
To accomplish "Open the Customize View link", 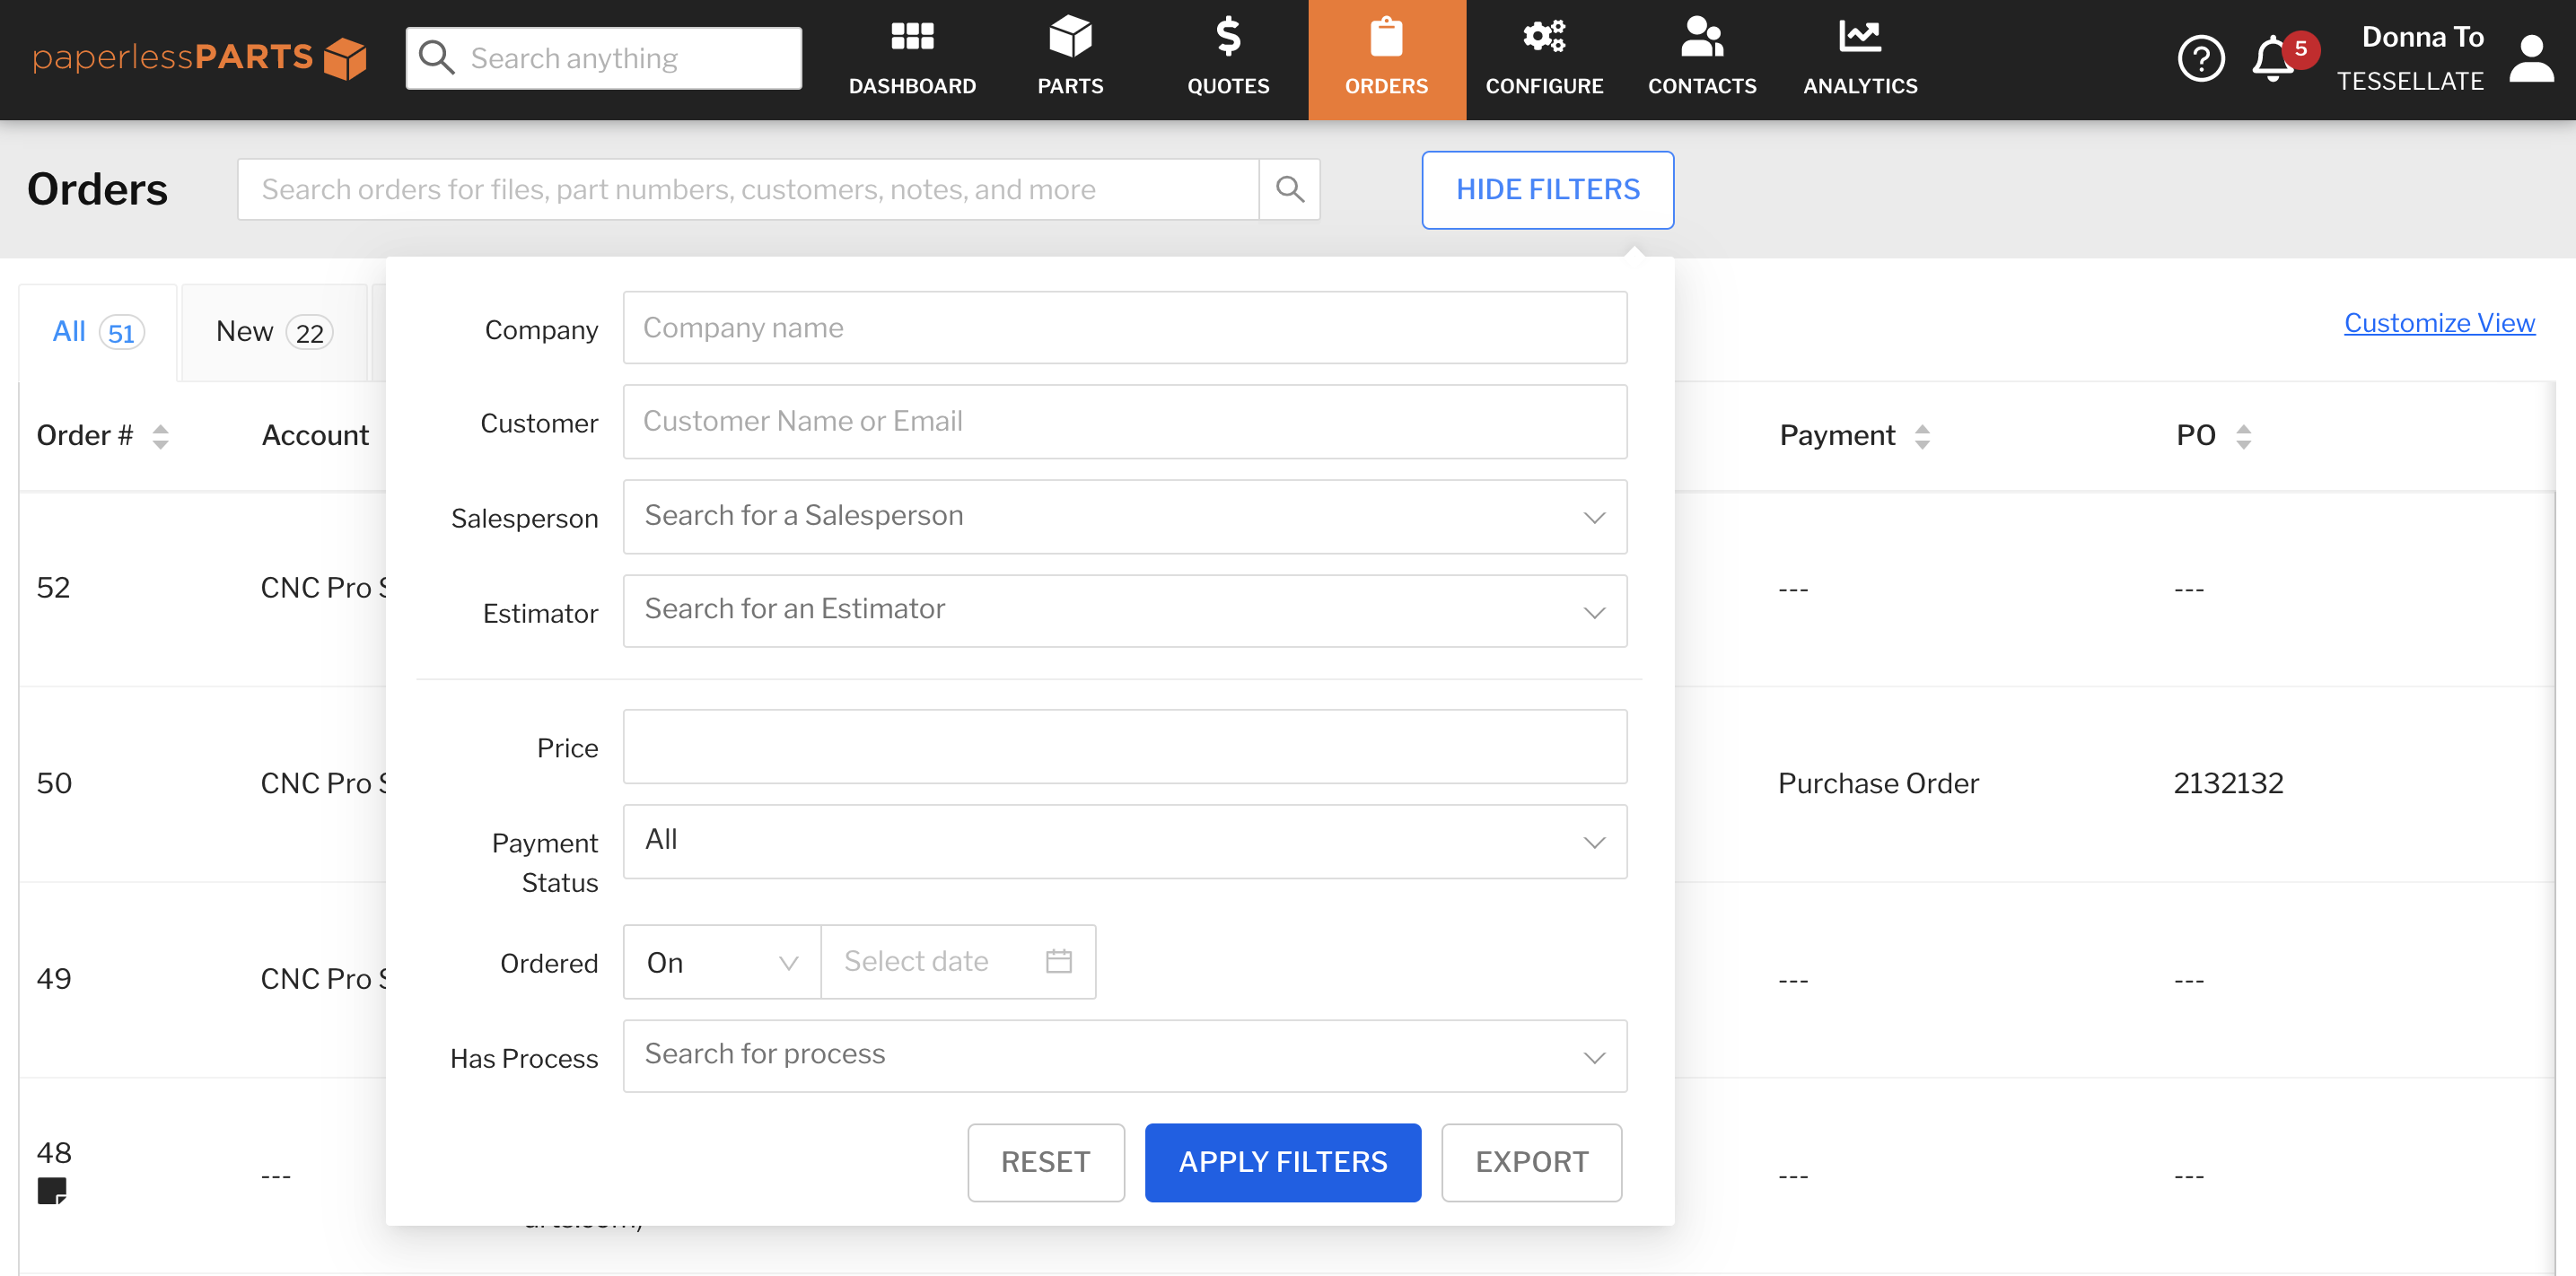I will [x=2438, y=323].
